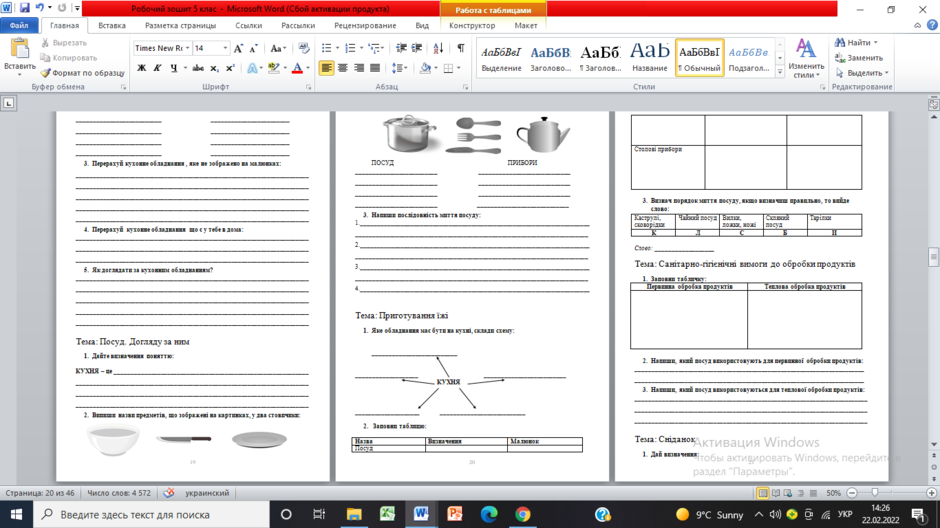Toggle italic formatting К
This screenshot has height=528, width=940.
(x=157, y=68)
